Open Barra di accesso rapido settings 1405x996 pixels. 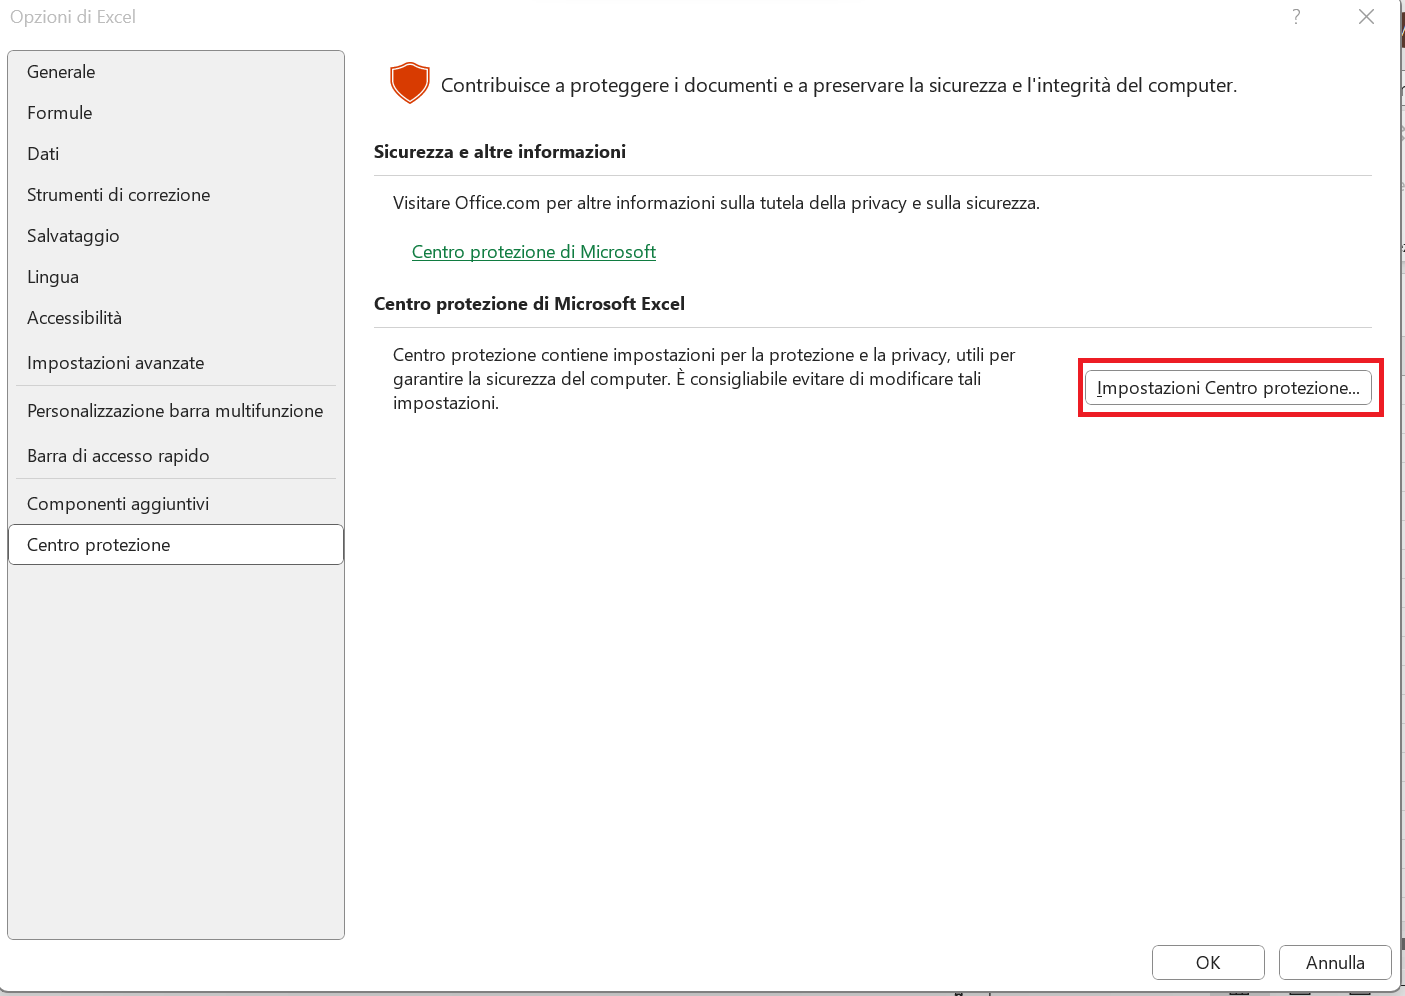coord(175,456)
